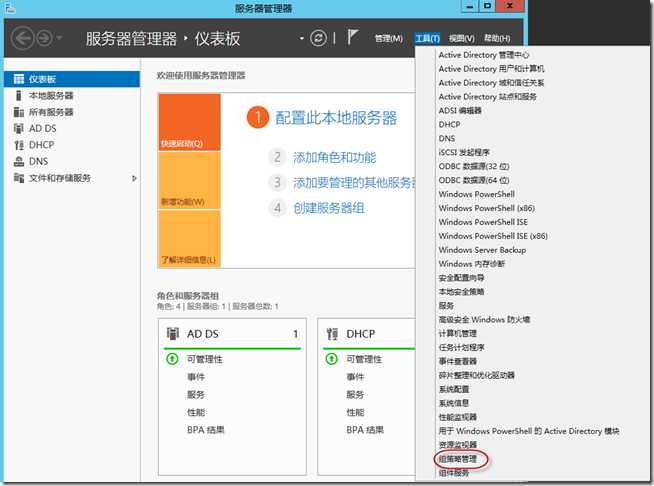Select the 新增功能(W) tile

pos(189,180)
